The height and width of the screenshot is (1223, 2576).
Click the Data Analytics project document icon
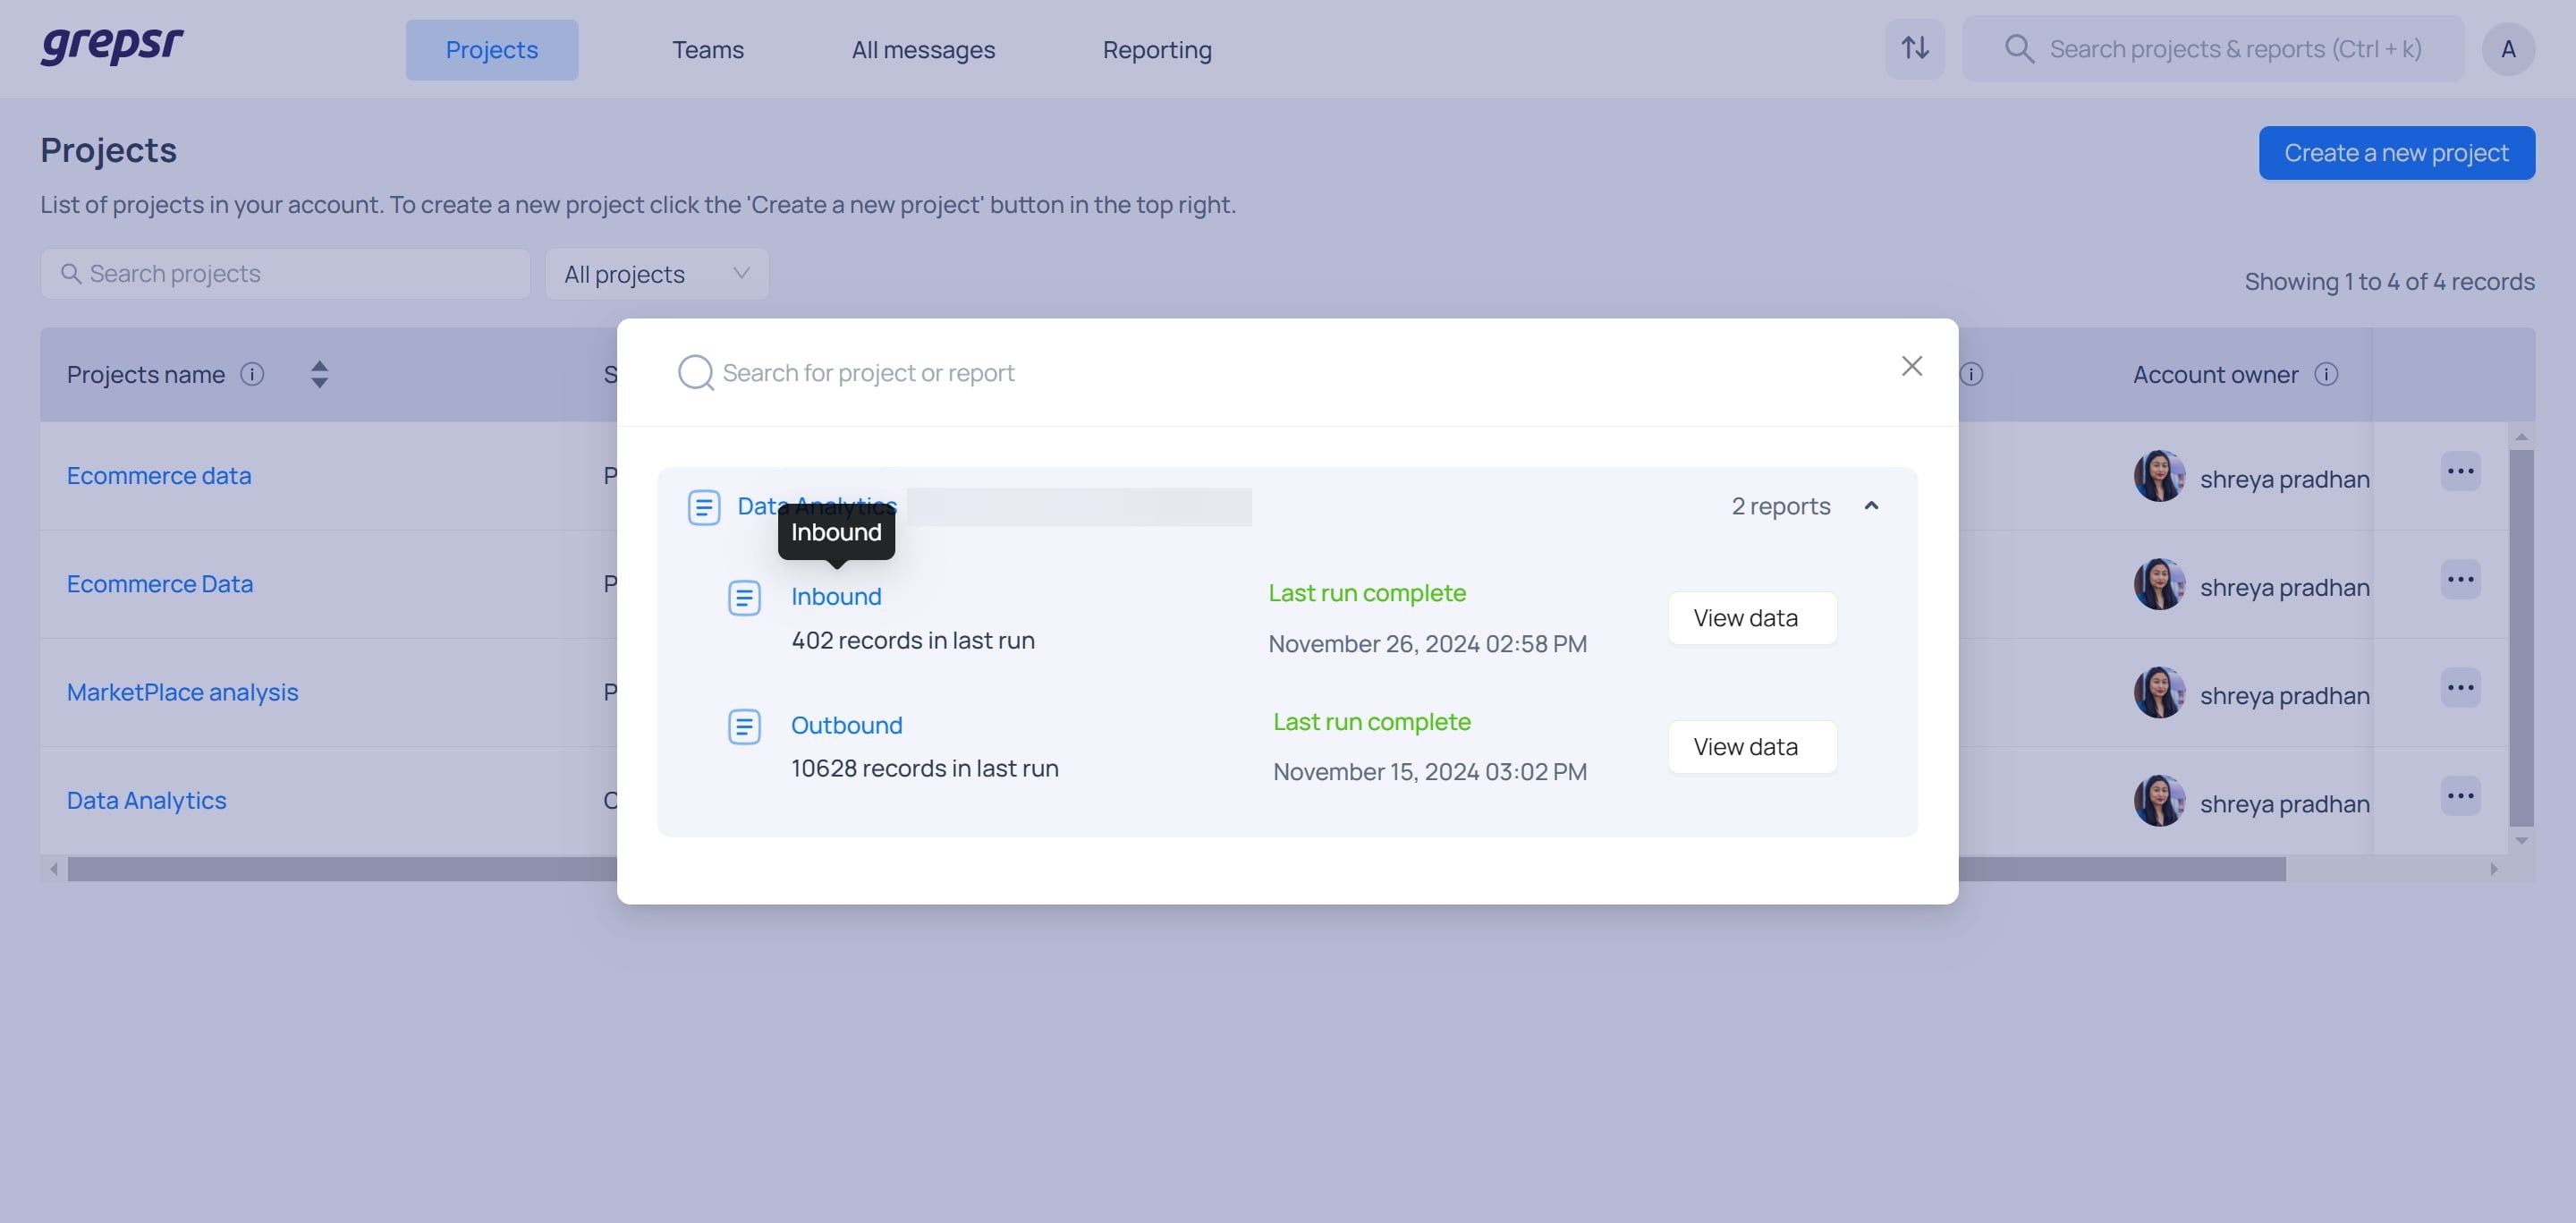pyautogui.click(x=704, y=507)
